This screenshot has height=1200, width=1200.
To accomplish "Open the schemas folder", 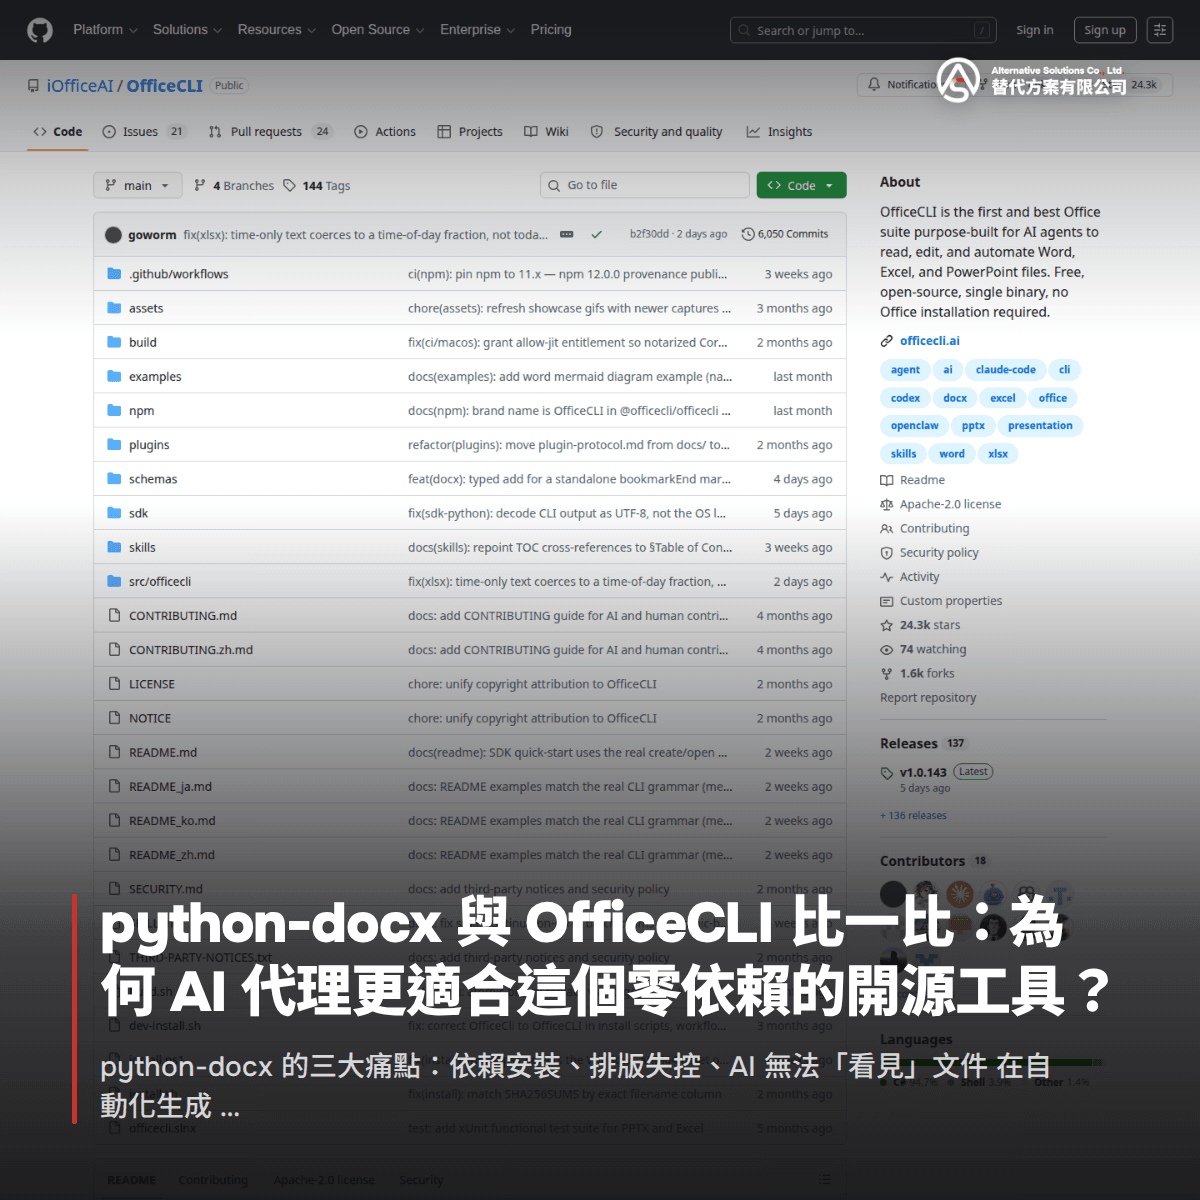I will (x=153, y=479).
